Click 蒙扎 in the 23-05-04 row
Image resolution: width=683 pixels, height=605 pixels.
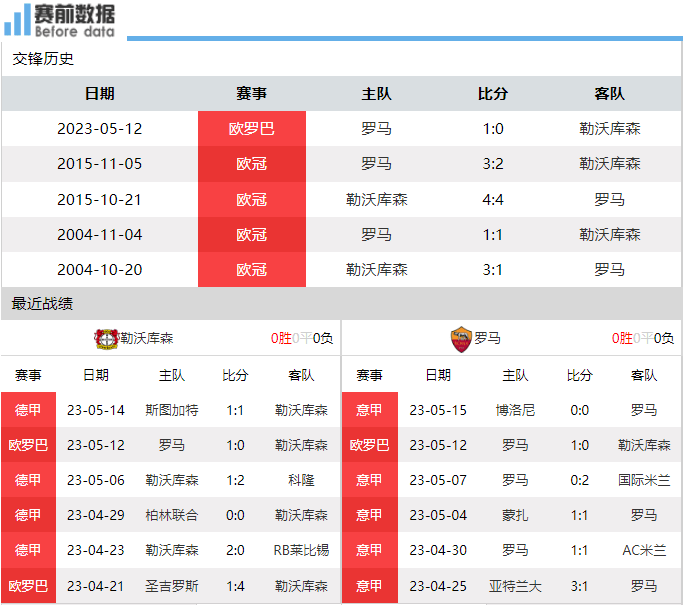(x=515, y=515)
